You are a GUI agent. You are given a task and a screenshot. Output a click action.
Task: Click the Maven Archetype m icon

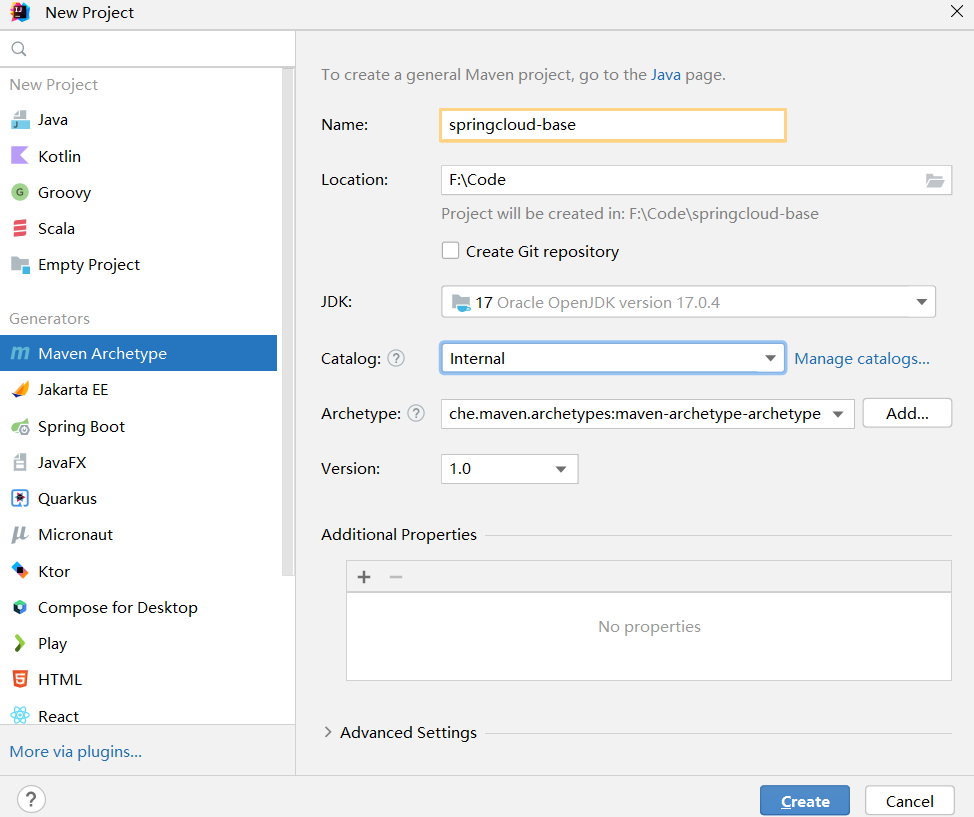tap(20, 353)
